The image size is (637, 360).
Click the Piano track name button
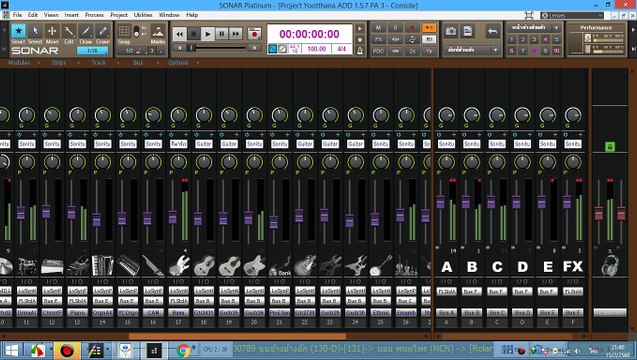pyautogui.click(x=77, y=312)
